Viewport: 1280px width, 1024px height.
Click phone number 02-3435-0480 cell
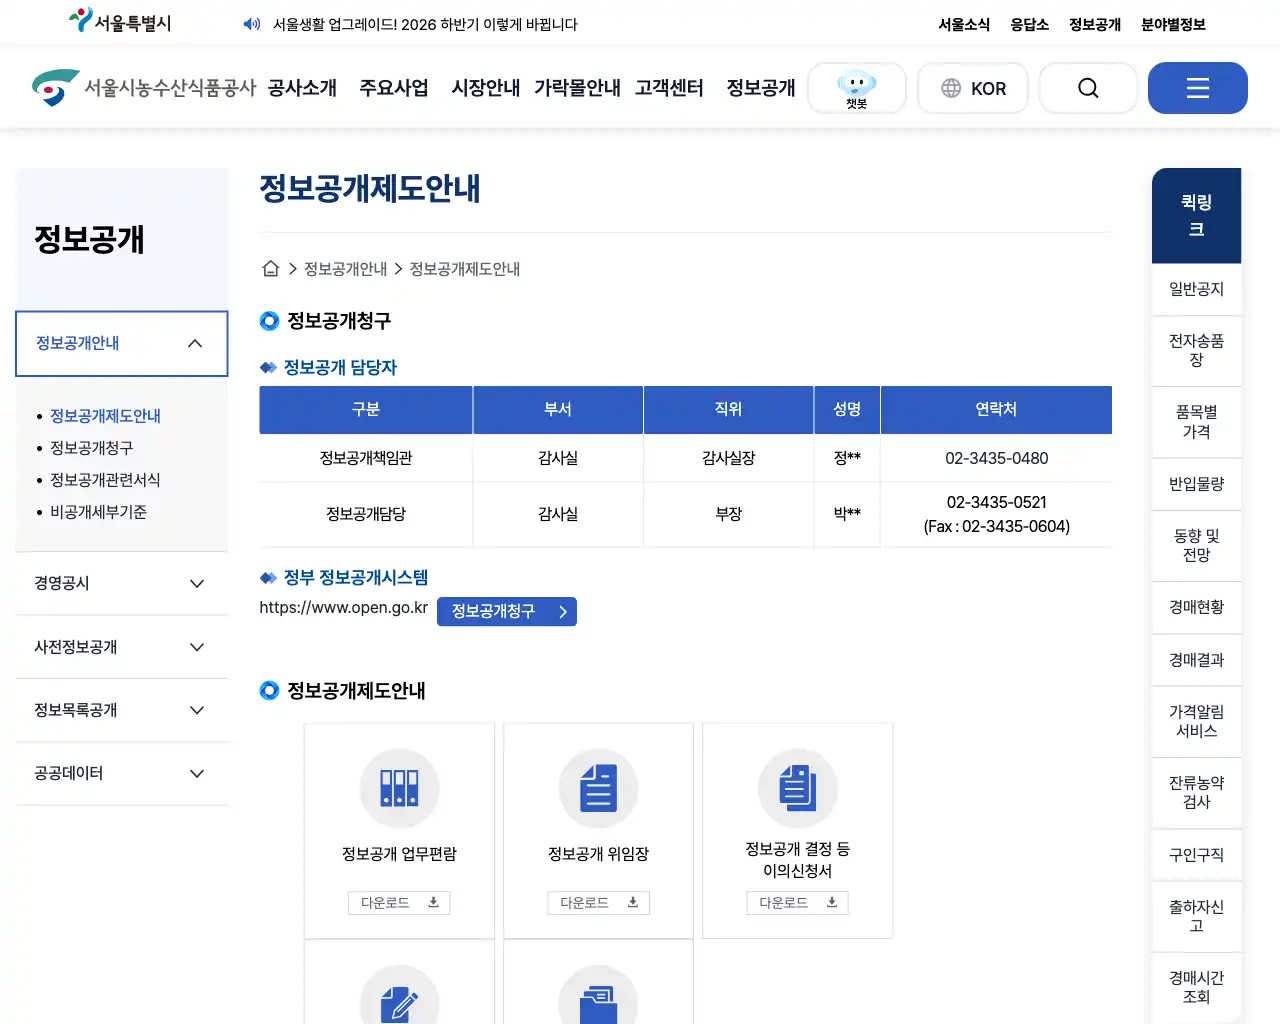pyautogui.click(x=997, y=458)
